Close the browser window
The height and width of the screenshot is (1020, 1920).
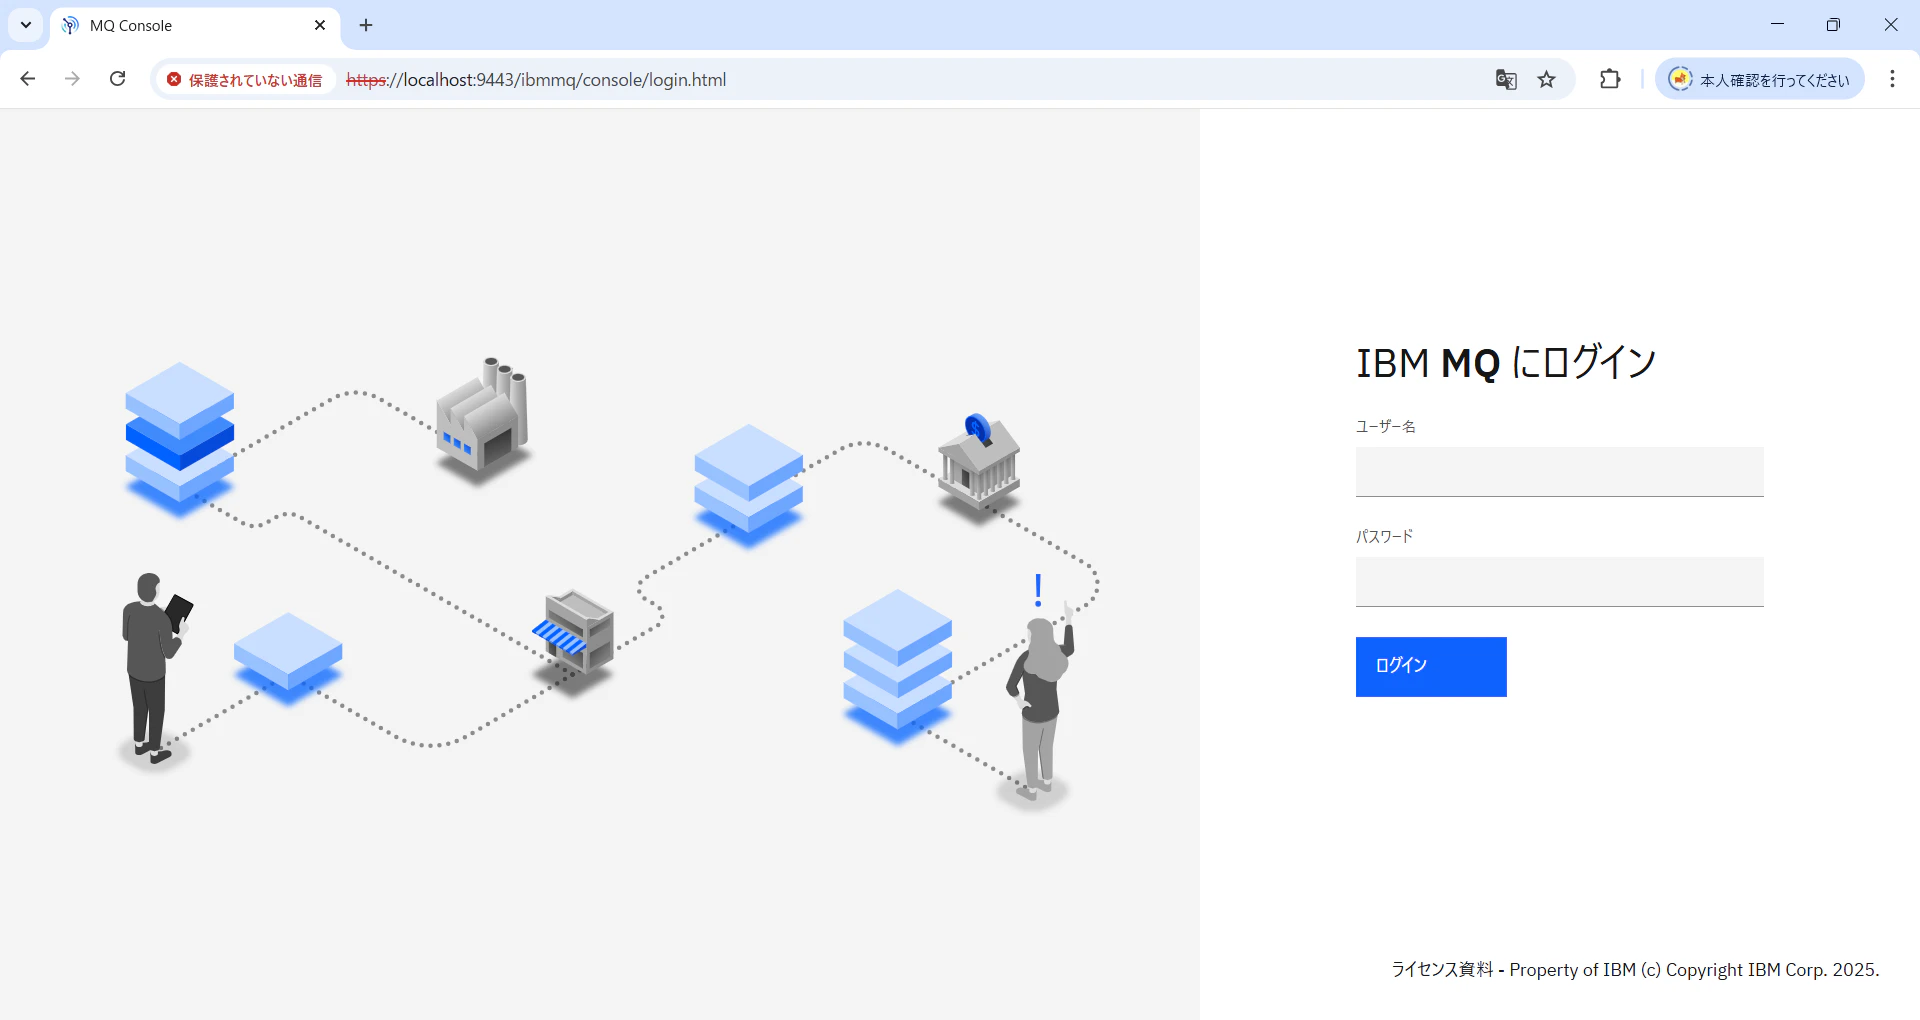pos(1890,25)
